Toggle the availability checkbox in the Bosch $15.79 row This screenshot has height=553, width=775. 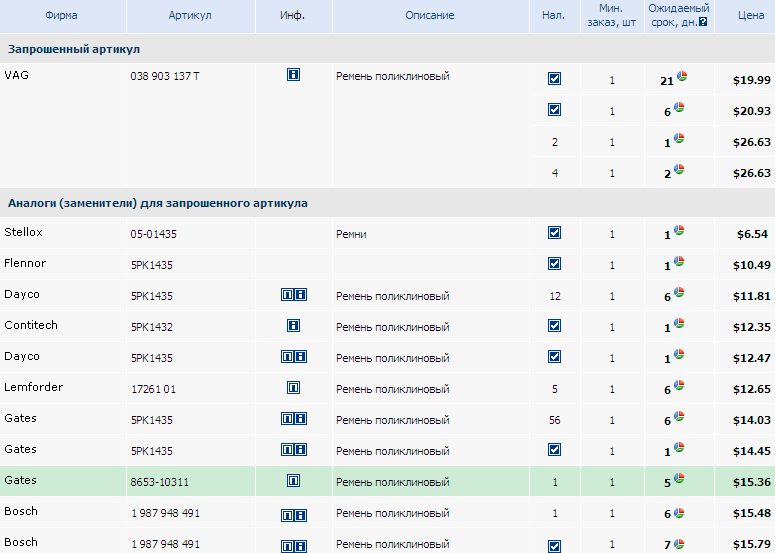coord(555,546)
